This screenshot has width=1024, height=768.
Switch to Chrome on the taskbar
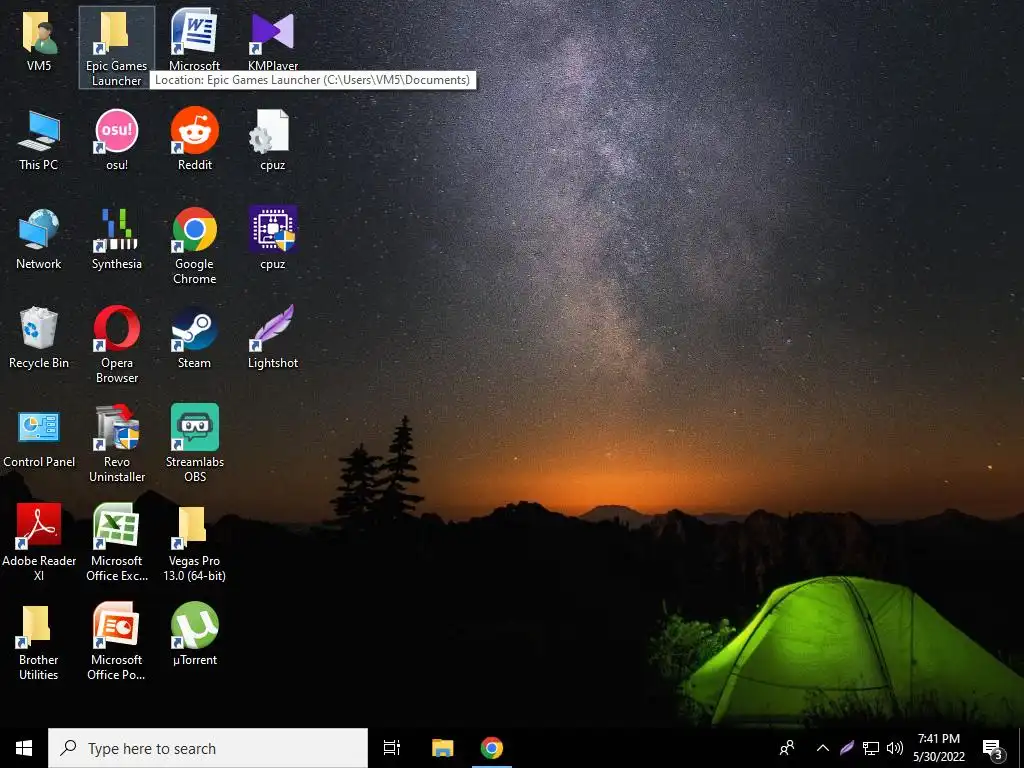click(x=492, y=748)
